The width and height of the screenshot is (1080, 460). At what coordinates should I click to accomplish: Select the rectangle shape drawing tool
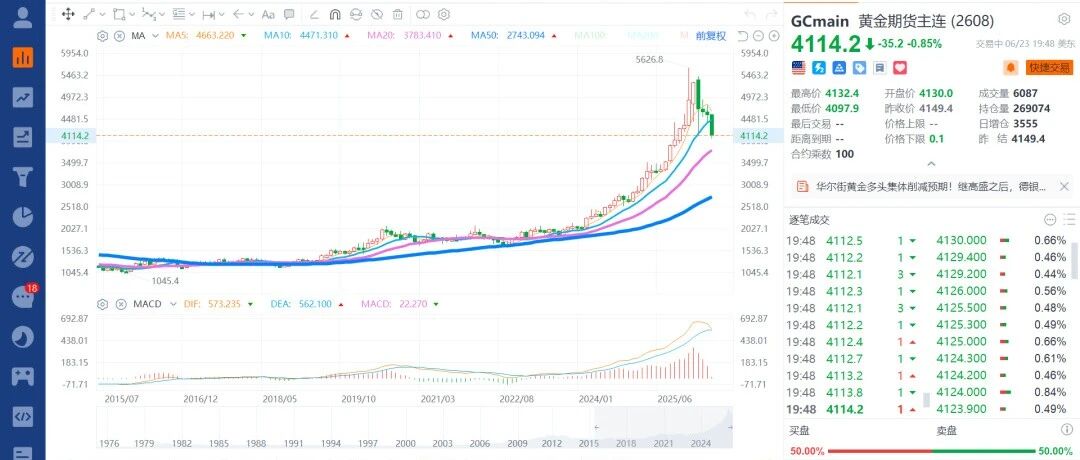[x=118, y=14]
